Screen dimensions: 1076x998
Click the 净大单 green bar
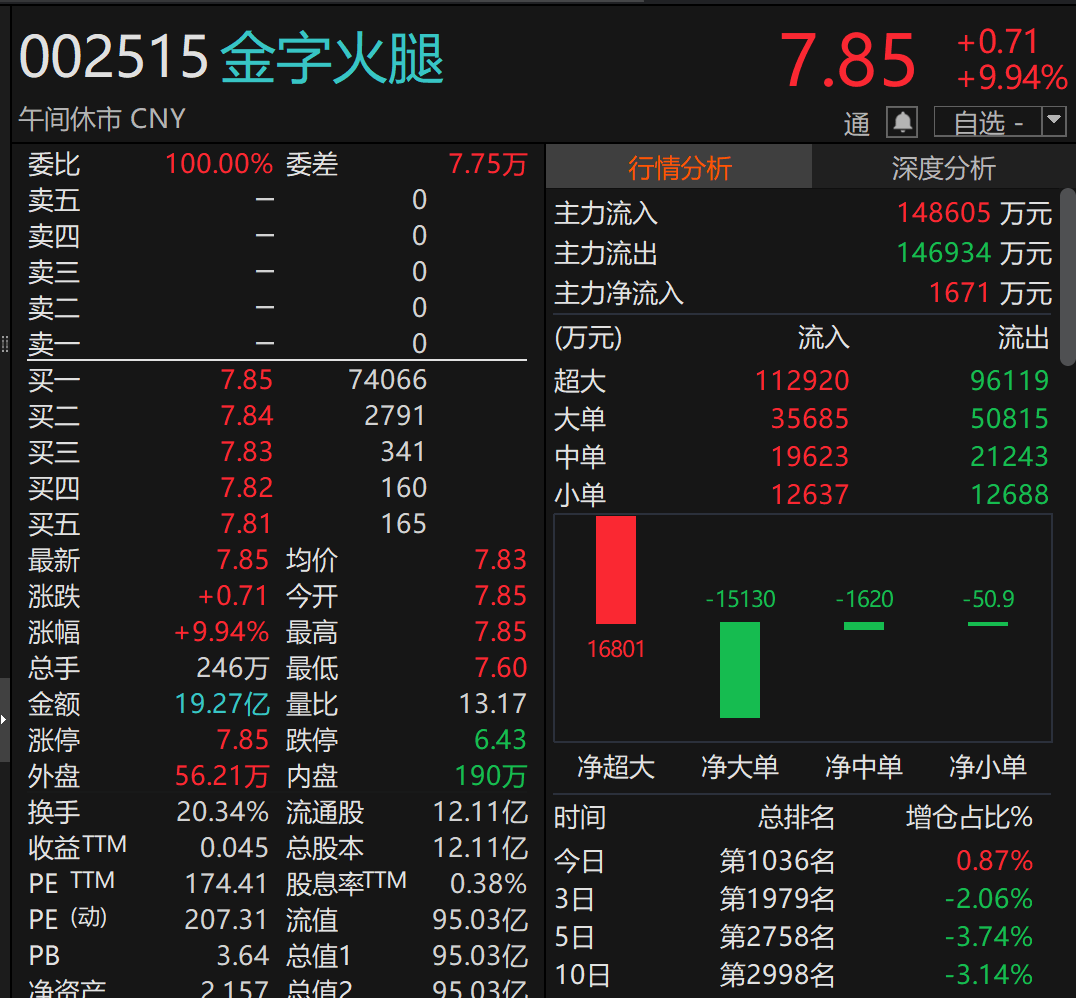coord(740,672)
